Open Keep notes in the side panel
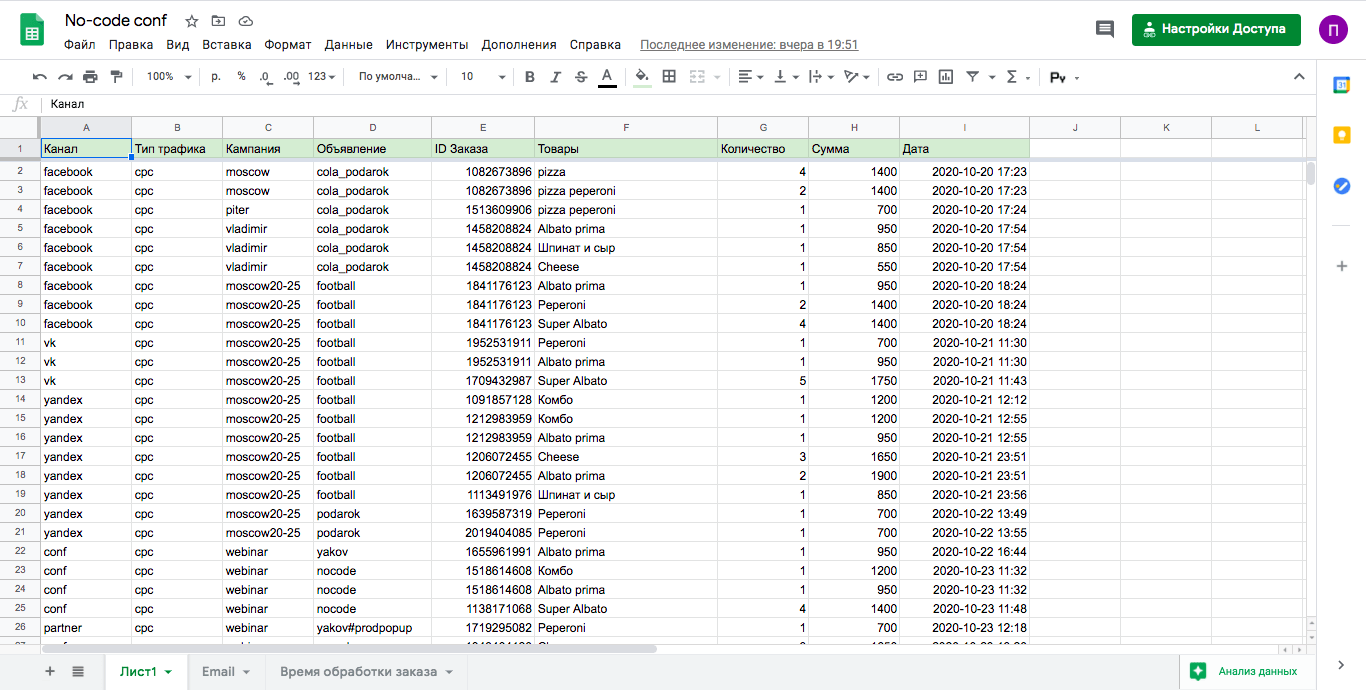This screenshot has width=1366, height=690. coord(1342,135)
